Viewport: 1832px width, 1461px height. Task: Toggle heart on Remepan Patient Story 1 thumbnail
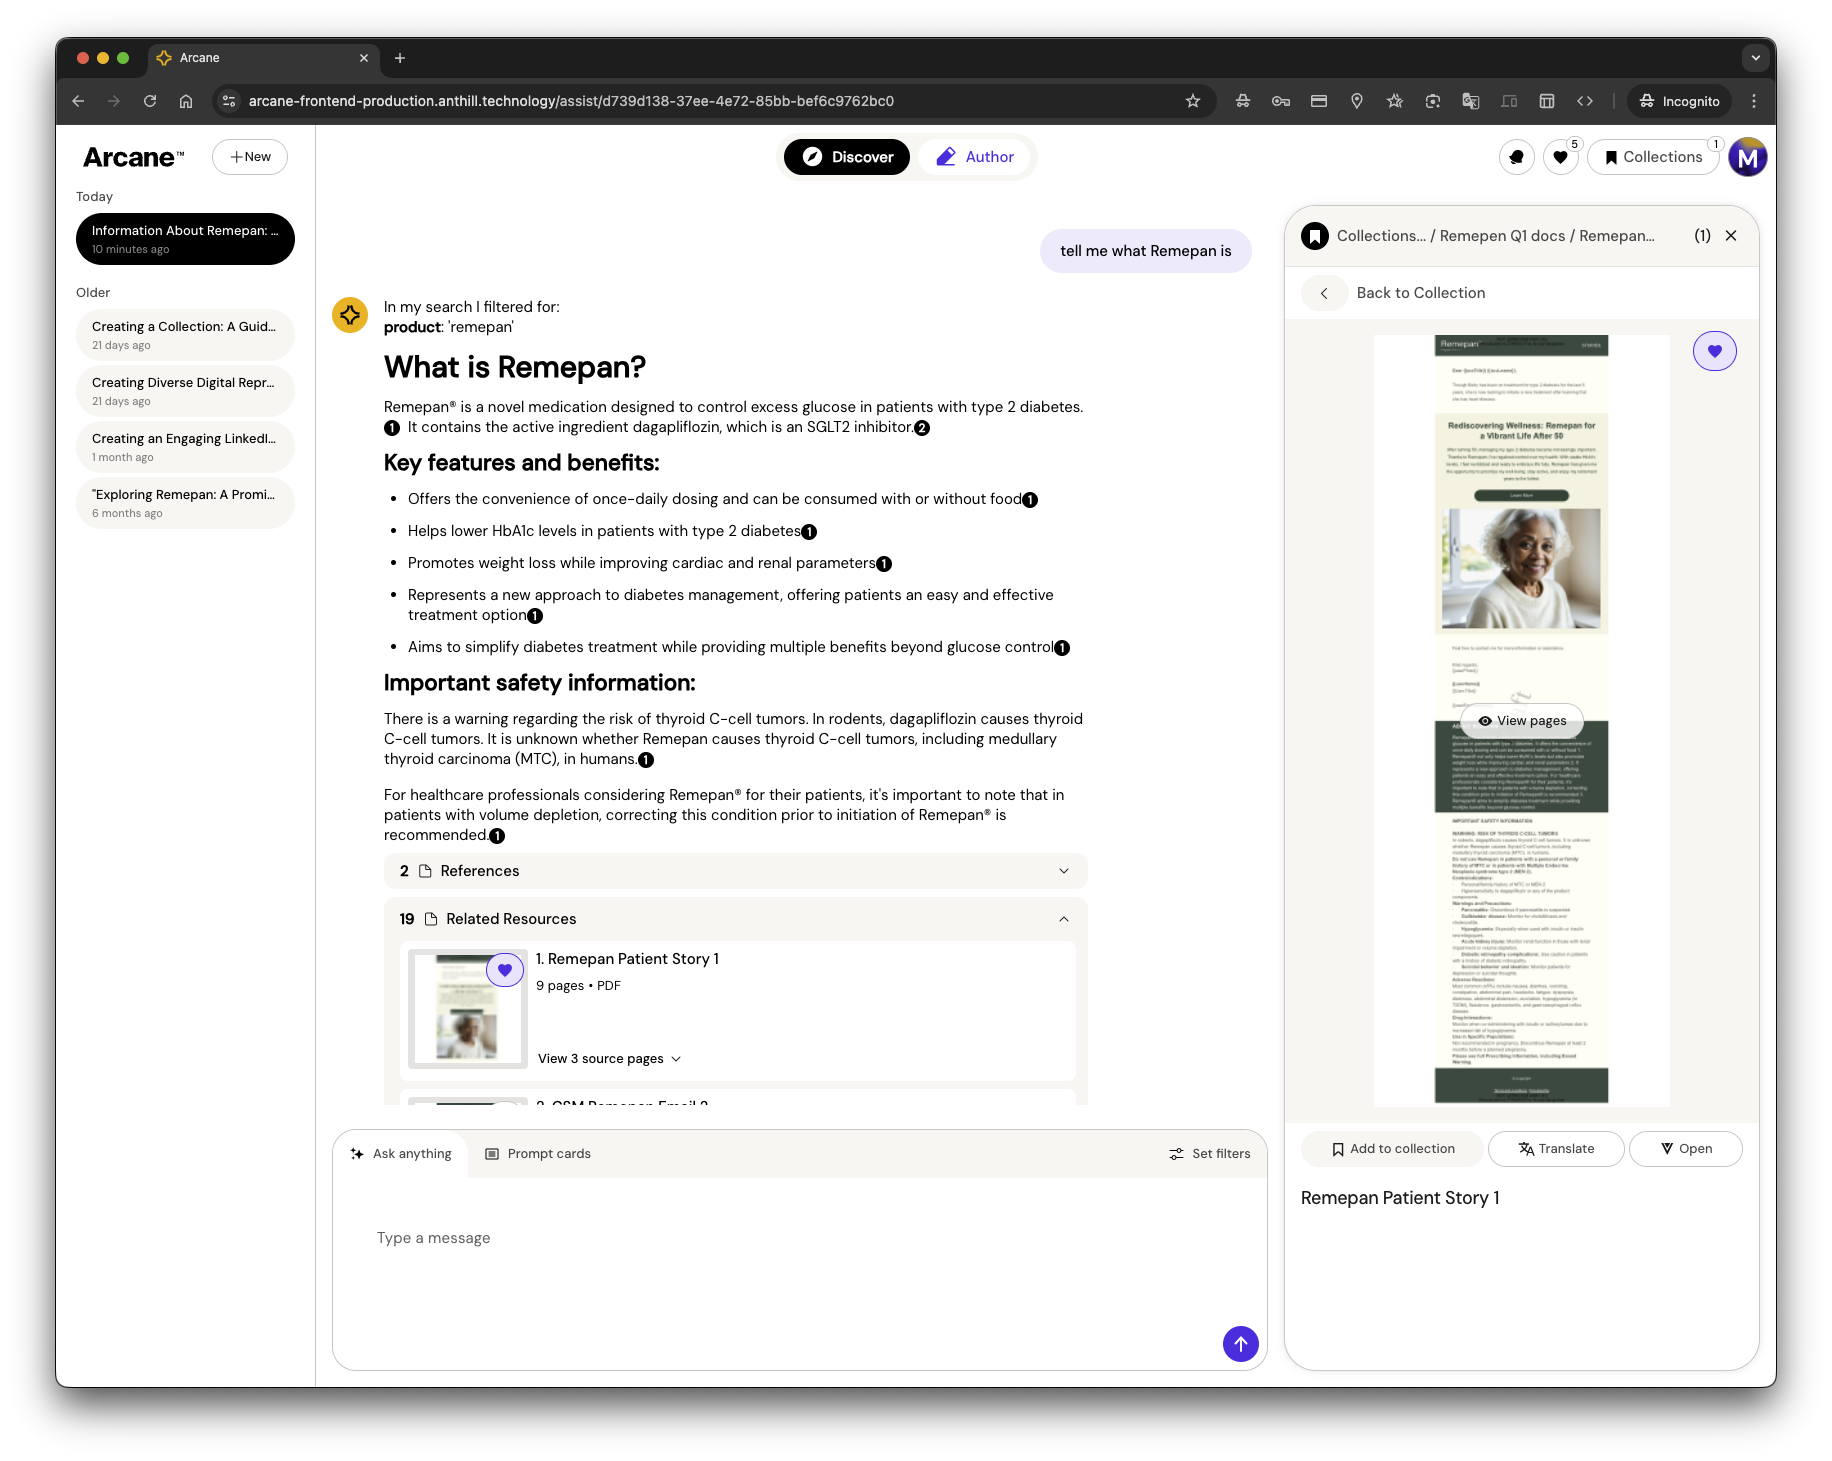click(505, 970)
